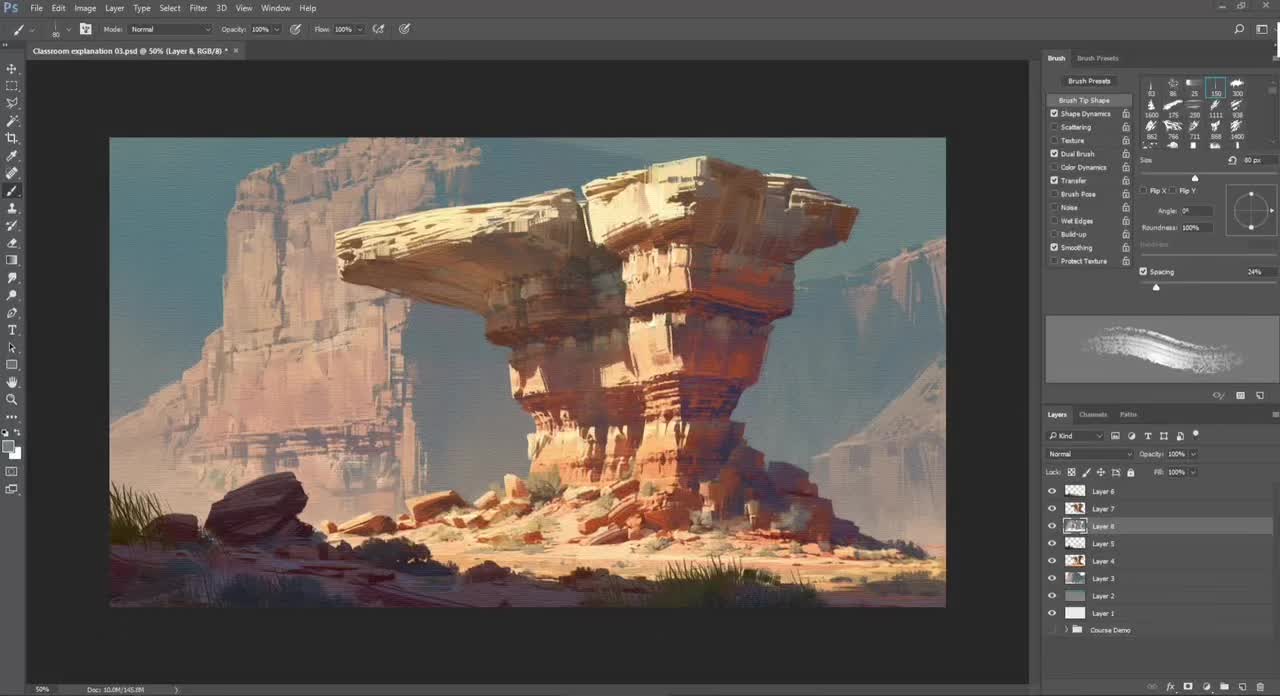
Task: Hide Layer 1 visibility eye
Action: (1052, 613)
